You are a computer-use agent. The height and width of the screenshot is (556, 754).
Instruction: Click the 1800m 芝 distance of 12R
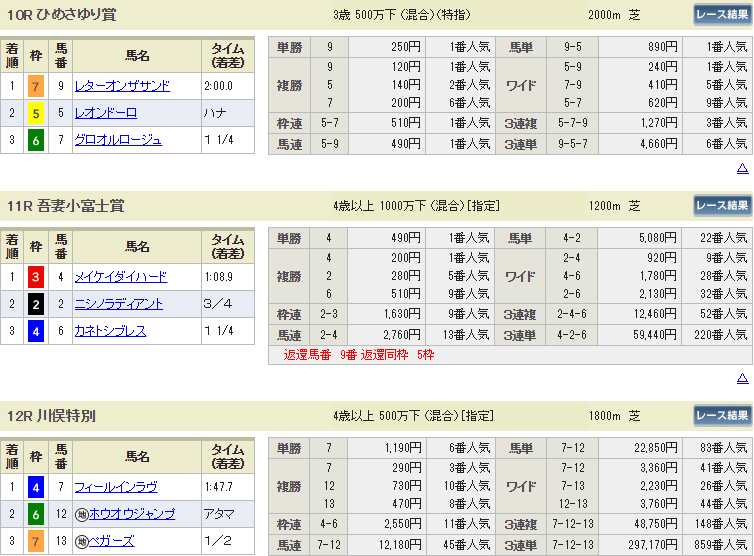click(x=614, y=416)
